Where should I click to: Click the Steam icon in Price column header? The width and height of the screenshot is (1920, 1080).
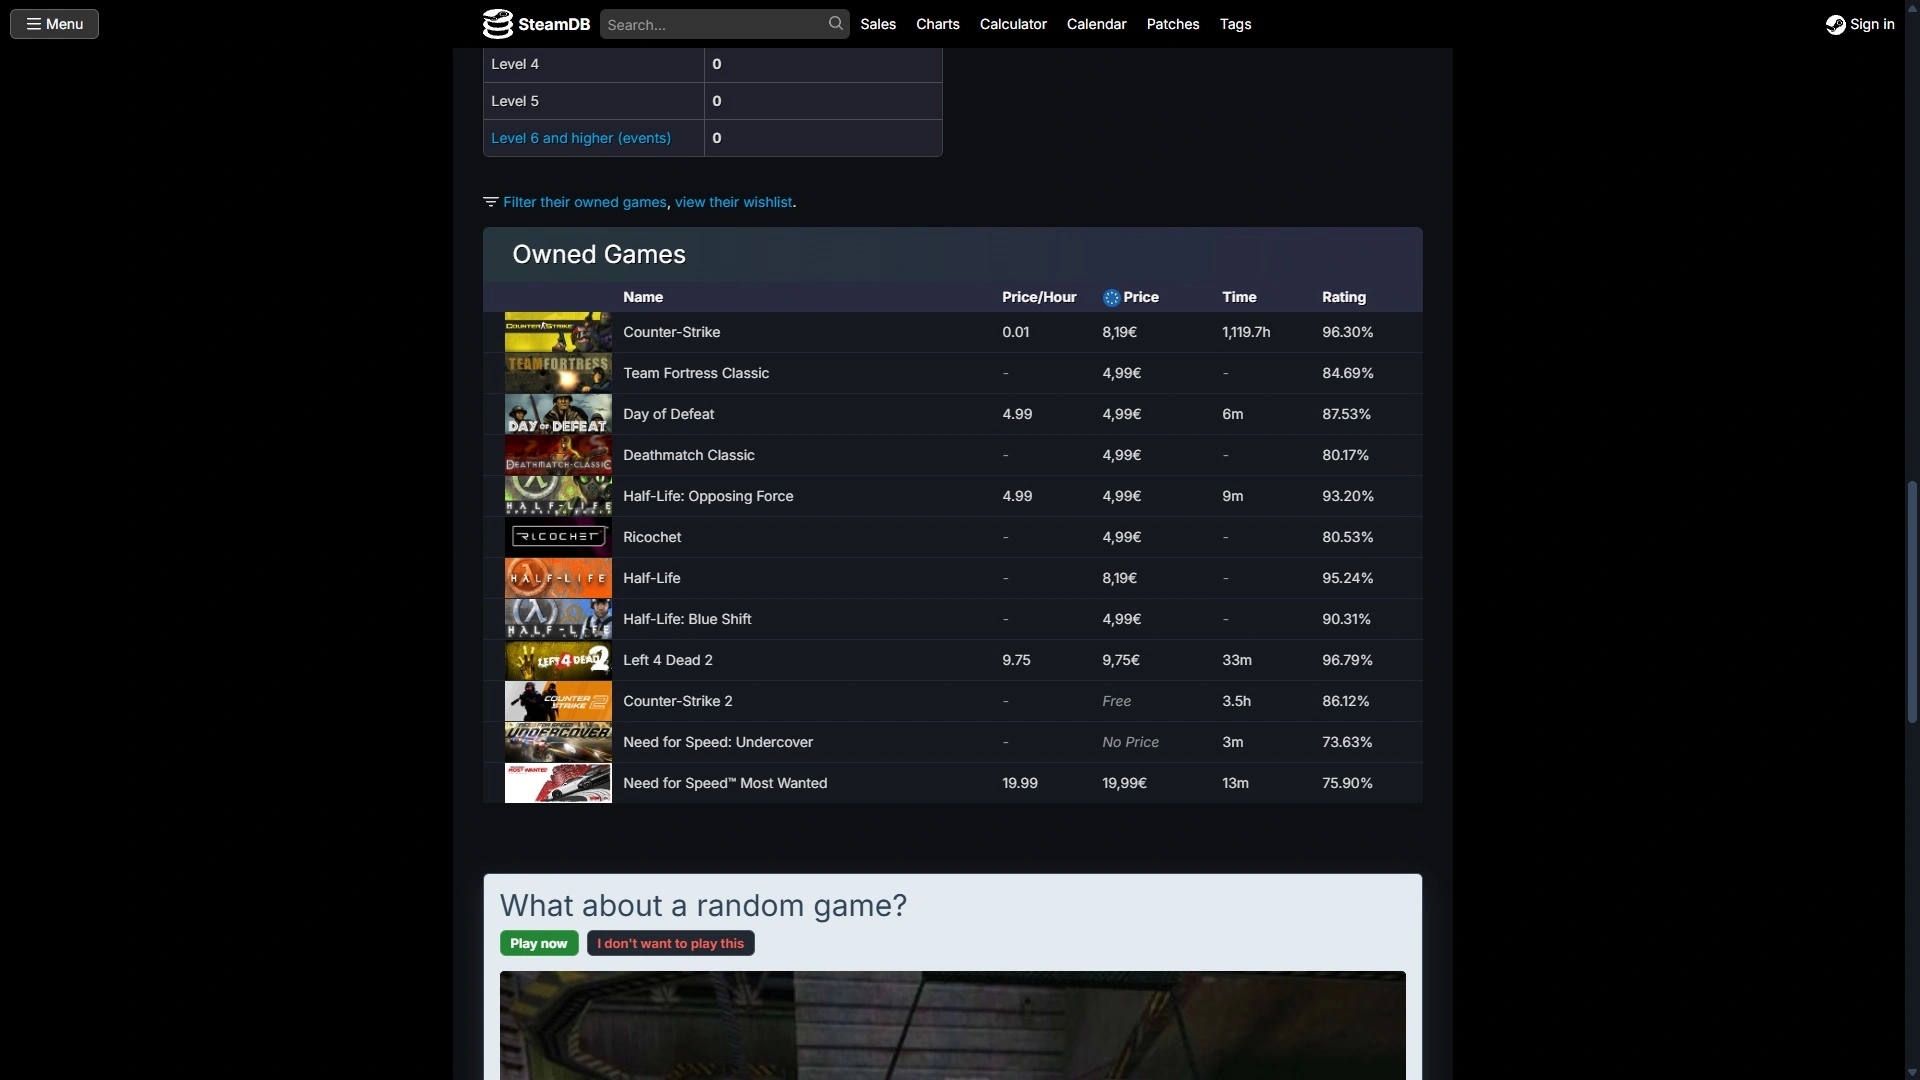coord(1111,298)
